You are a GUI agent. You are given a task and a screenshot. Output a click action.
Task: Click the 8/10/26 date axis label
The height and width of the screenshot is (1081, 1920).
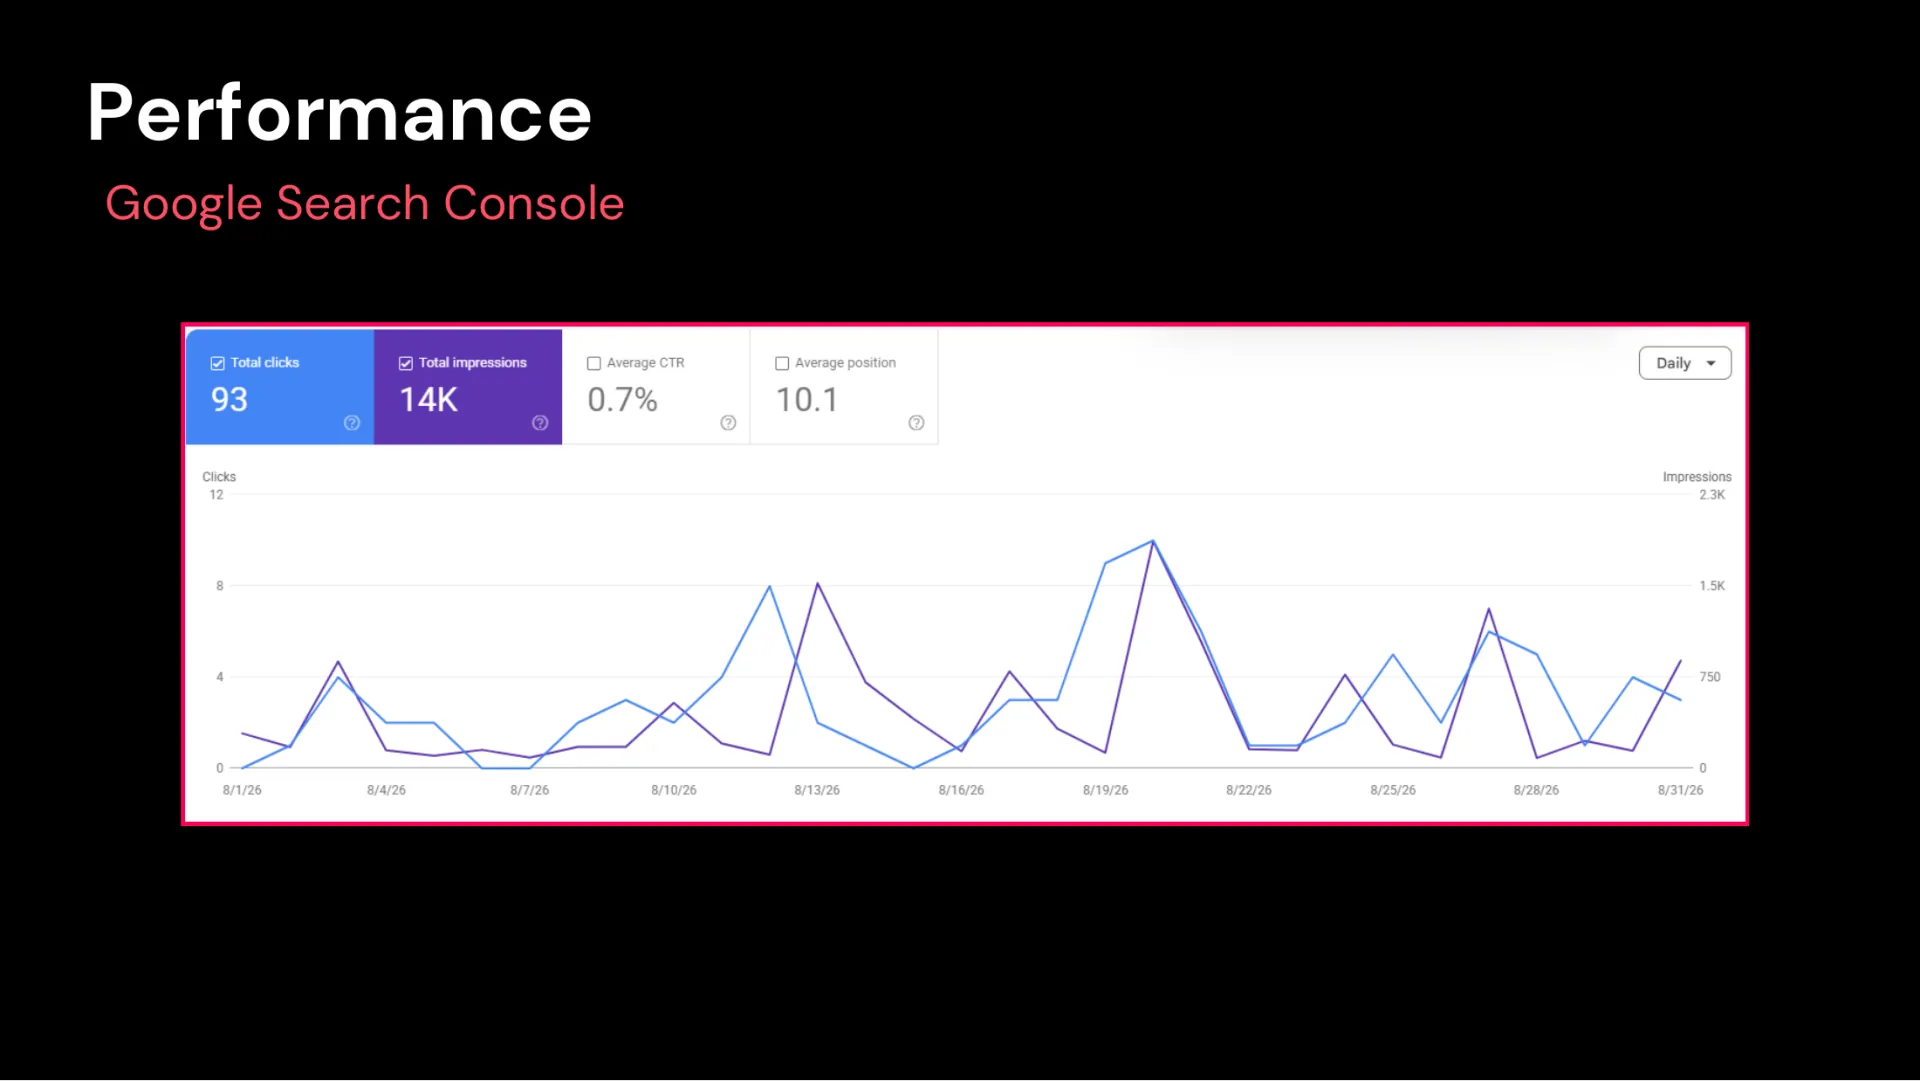pyautogui.click(x=674, y=790)
